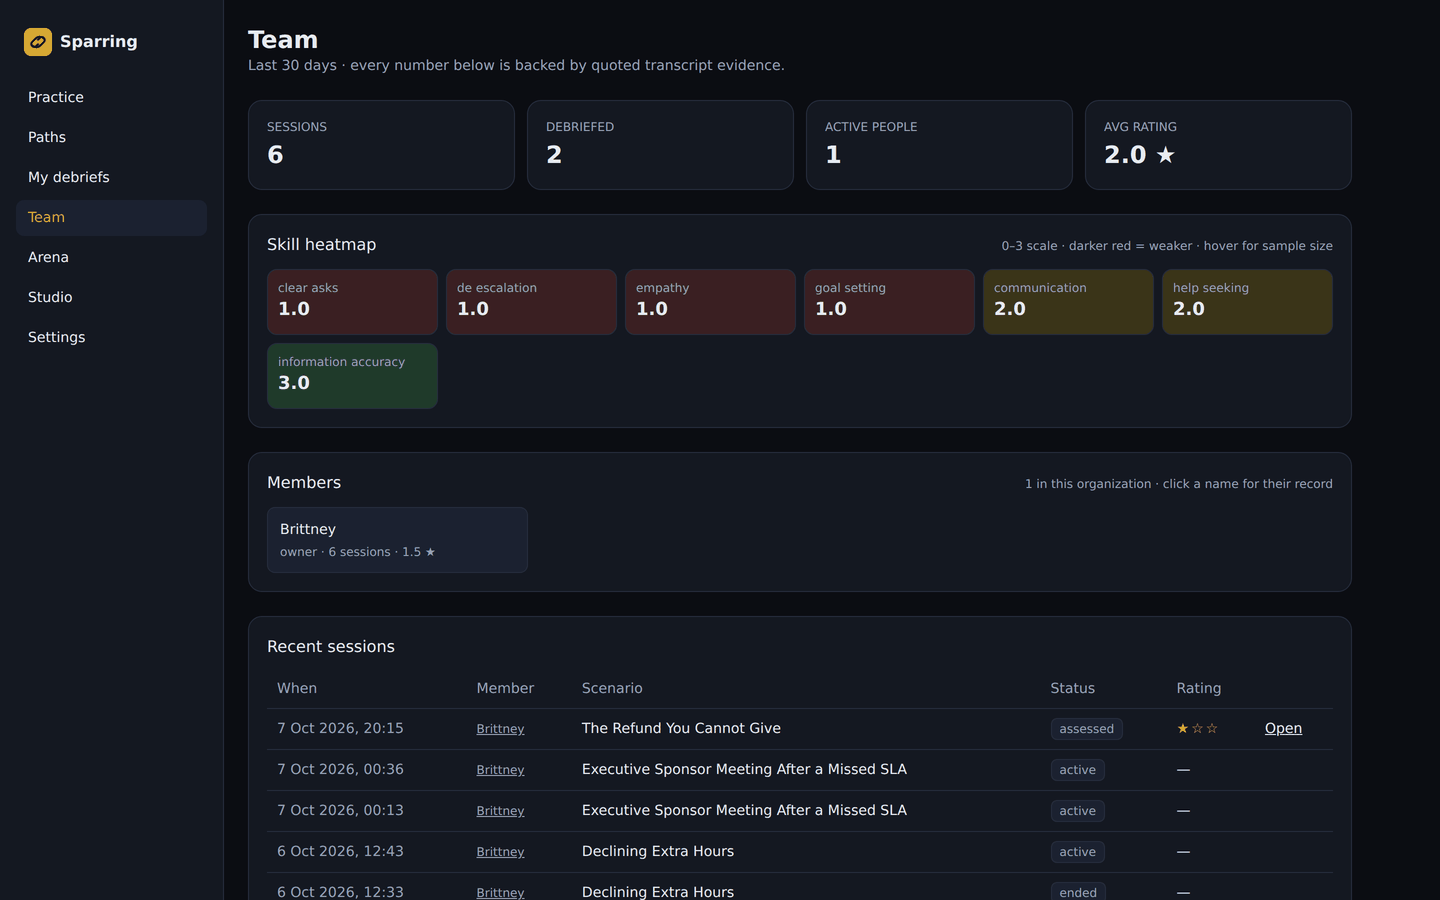Click the Sparring logo icon

[38, 42]
